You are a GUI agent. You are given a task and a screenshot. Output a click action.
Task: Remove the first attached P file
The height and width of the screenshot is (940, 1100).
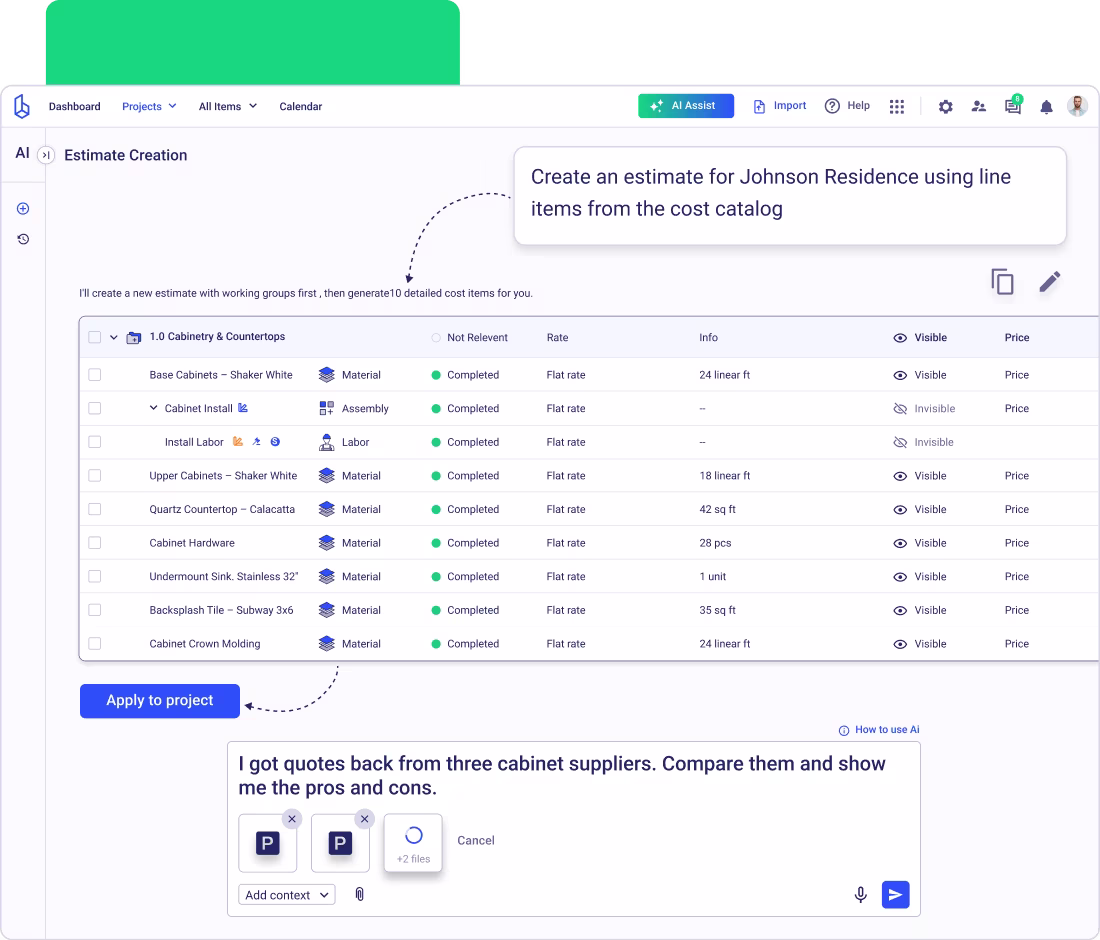coord(292,819)
